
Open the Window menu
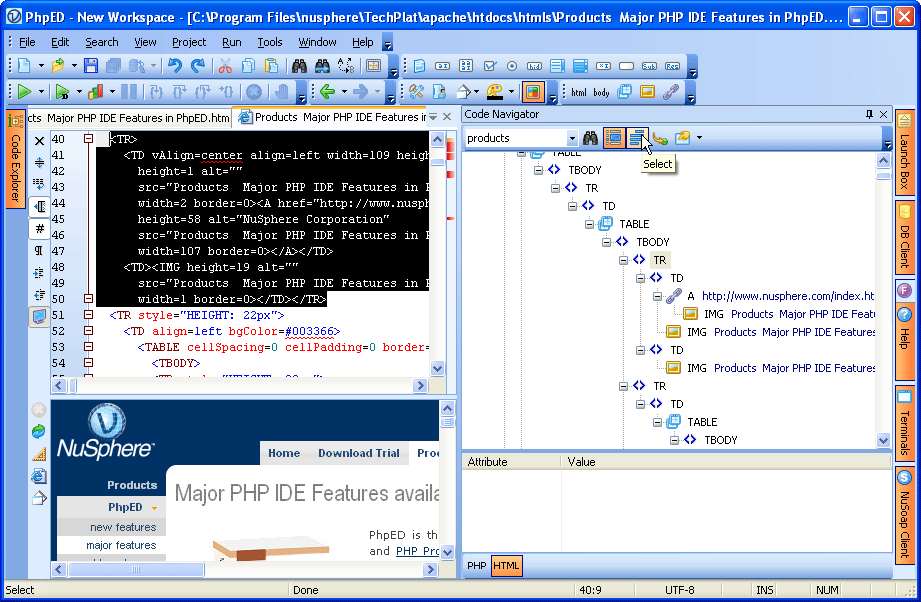[x=317, y=42]
